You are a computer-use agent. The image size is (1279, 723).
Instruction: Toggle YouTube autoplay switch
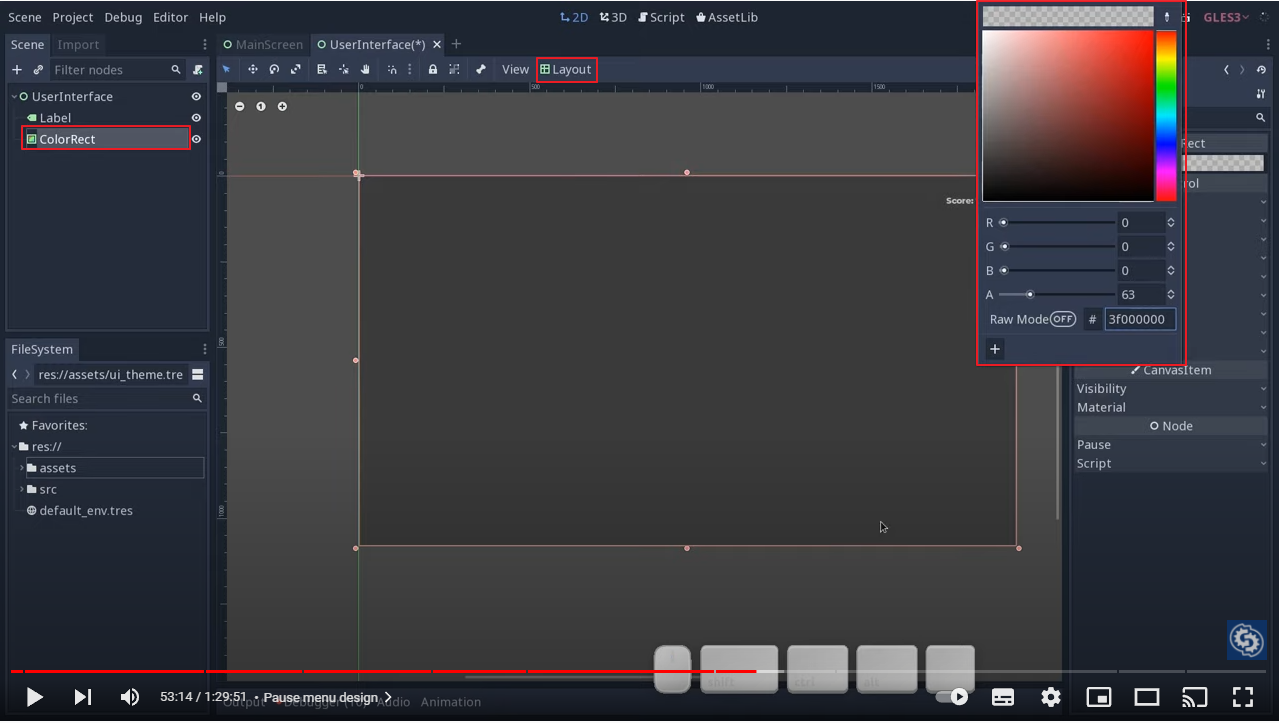[953, 697]
